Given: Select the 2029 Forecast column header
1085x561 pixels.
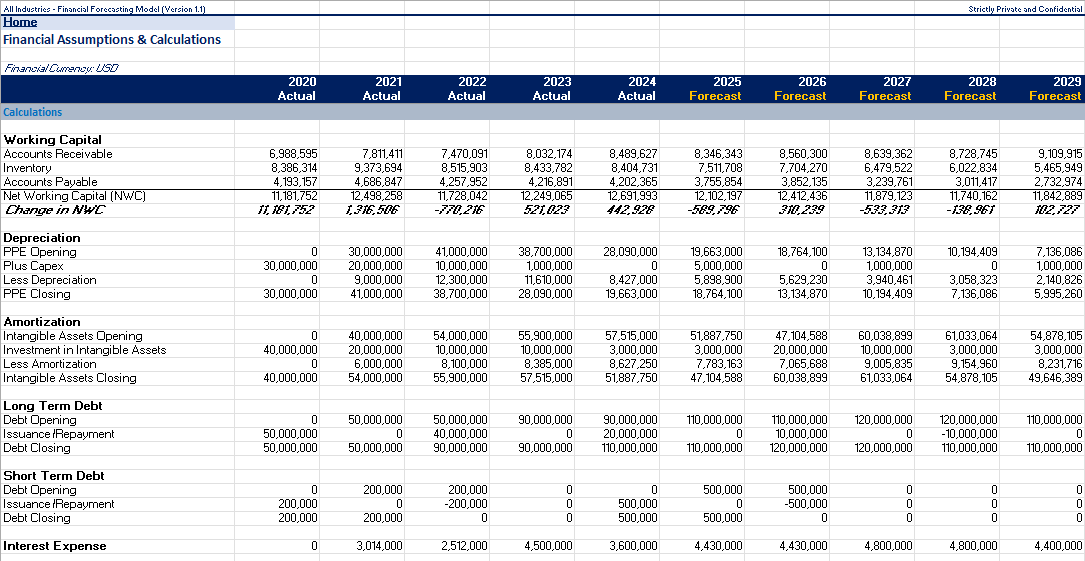Looking at the screenshot, I should [1055, 89].
